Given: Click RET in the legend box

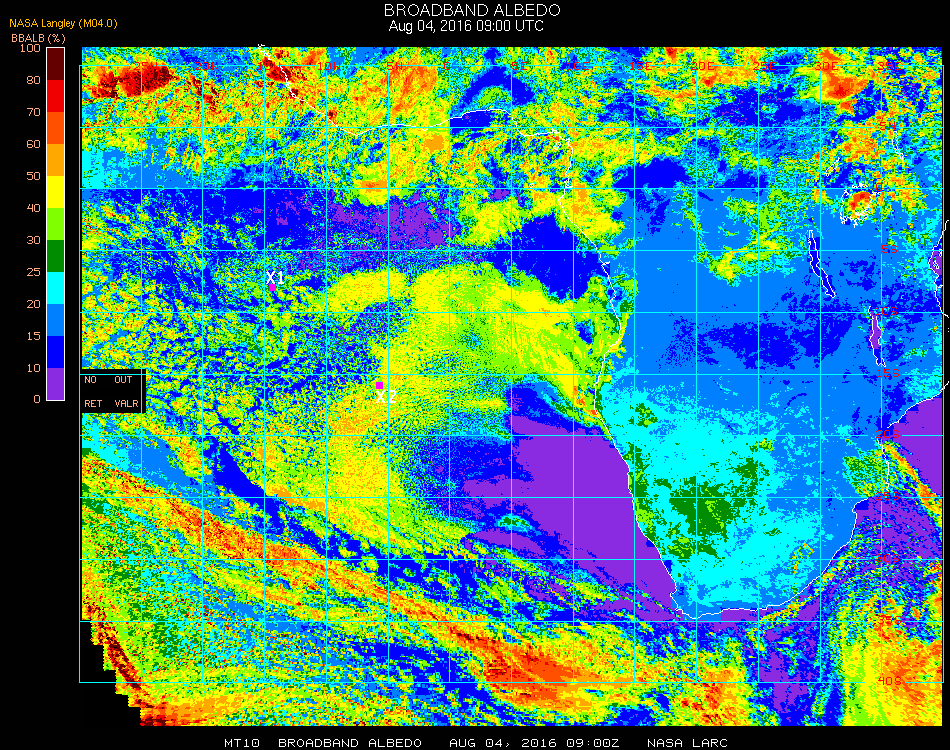Looking at the screenshot, I should pyautogui.click(x=93, y=403).
